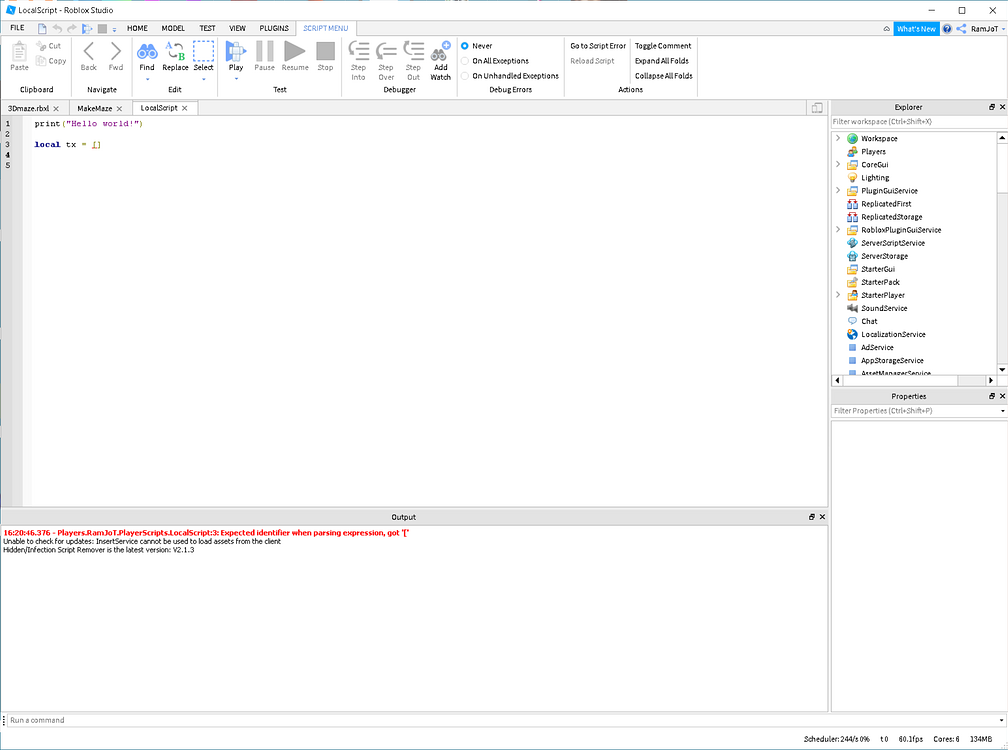Undock the Explorer panel
1008x750 pixels.
[992, 107]
